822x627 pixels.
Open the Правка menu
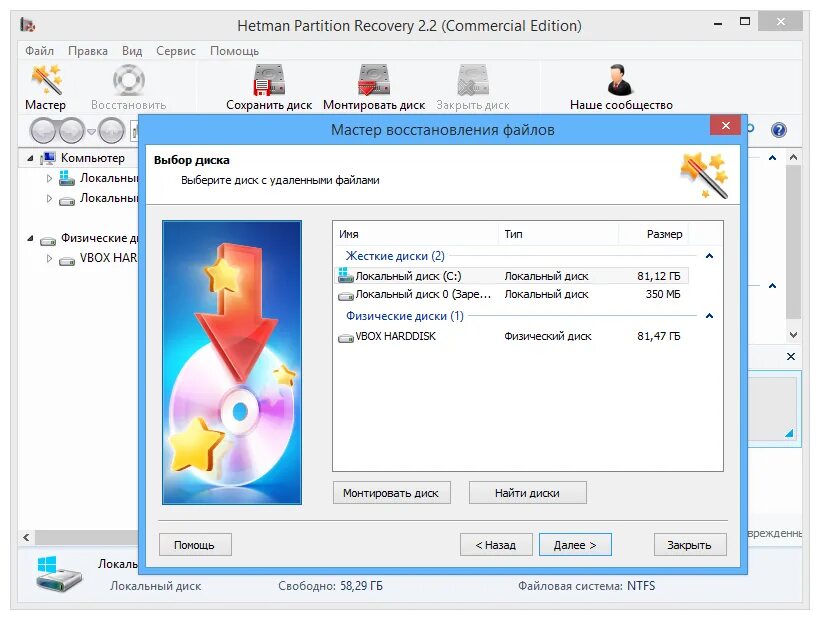(88, 51)
